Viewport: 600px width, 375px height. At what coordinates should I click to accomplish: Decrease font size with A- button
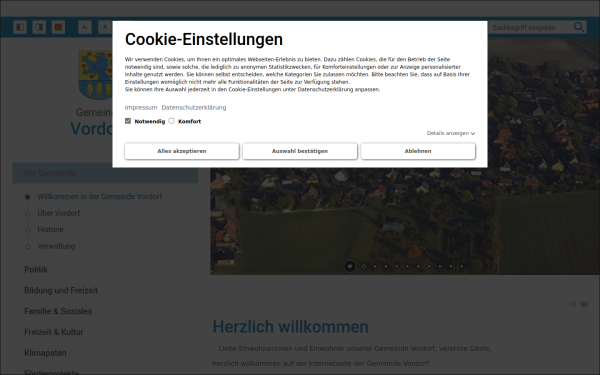[x=85, y=27]
